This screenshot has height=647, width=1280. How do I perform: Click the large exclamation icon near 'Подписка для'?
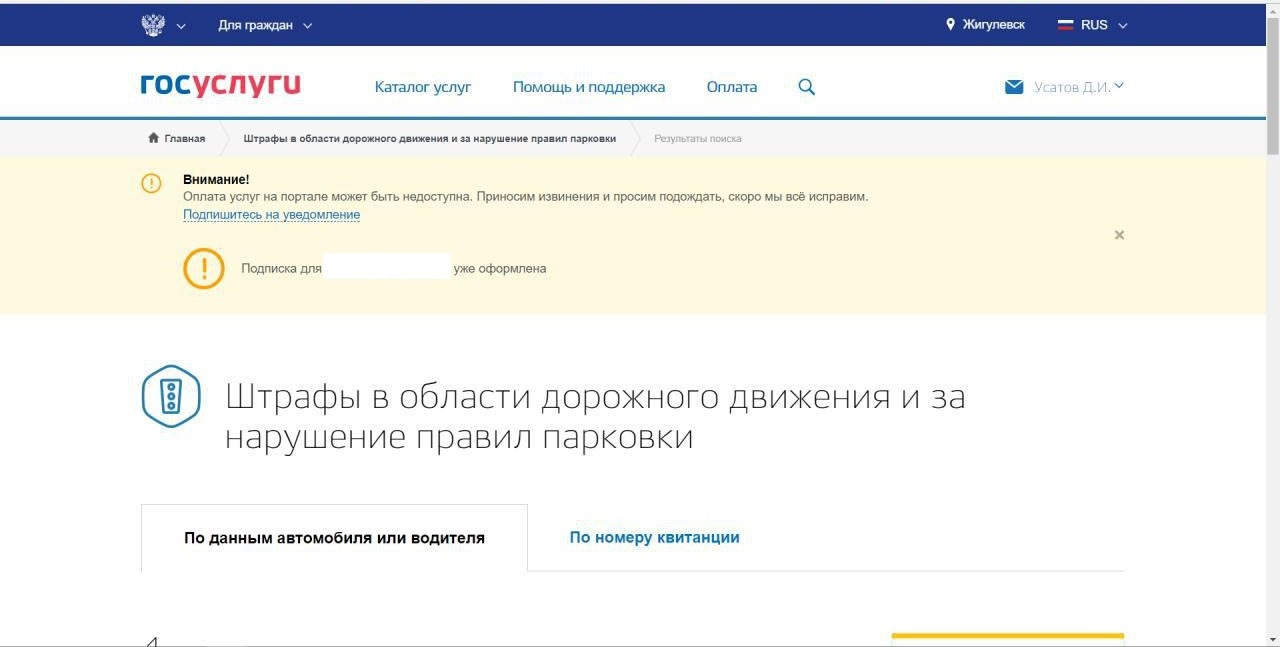[204, 268]
